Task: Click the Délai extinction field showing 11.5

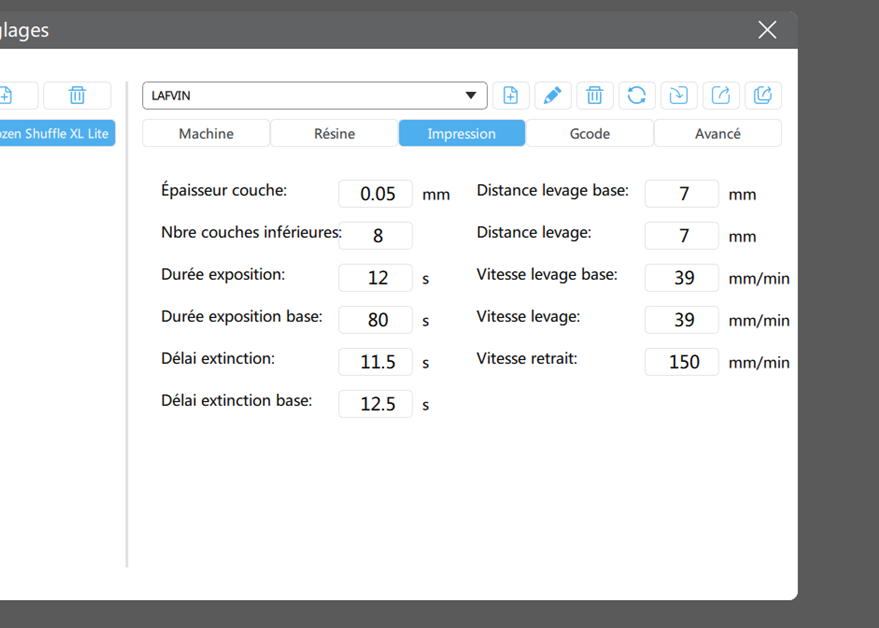Action: [376, 362]
